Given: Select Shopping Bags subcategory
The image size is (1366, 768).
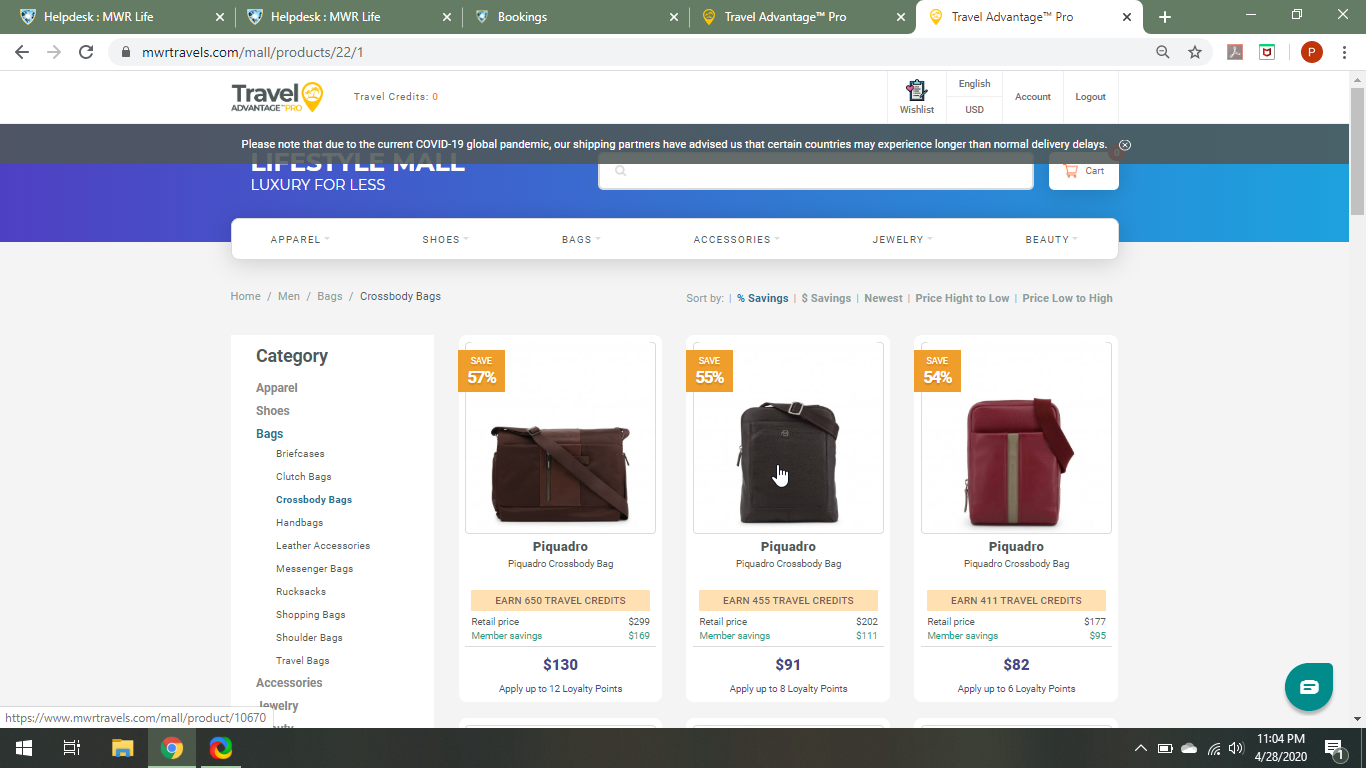Looking at the screenshot, I should (311, 615).
